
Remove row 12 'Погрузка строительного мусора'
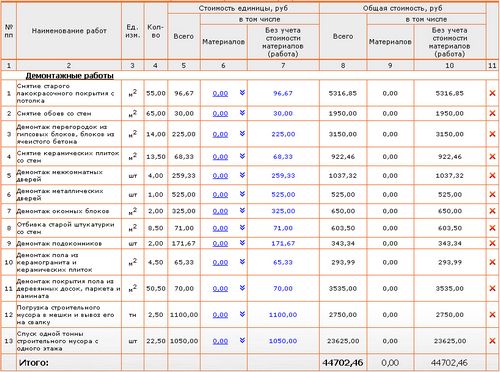click(x=492, y=314)
